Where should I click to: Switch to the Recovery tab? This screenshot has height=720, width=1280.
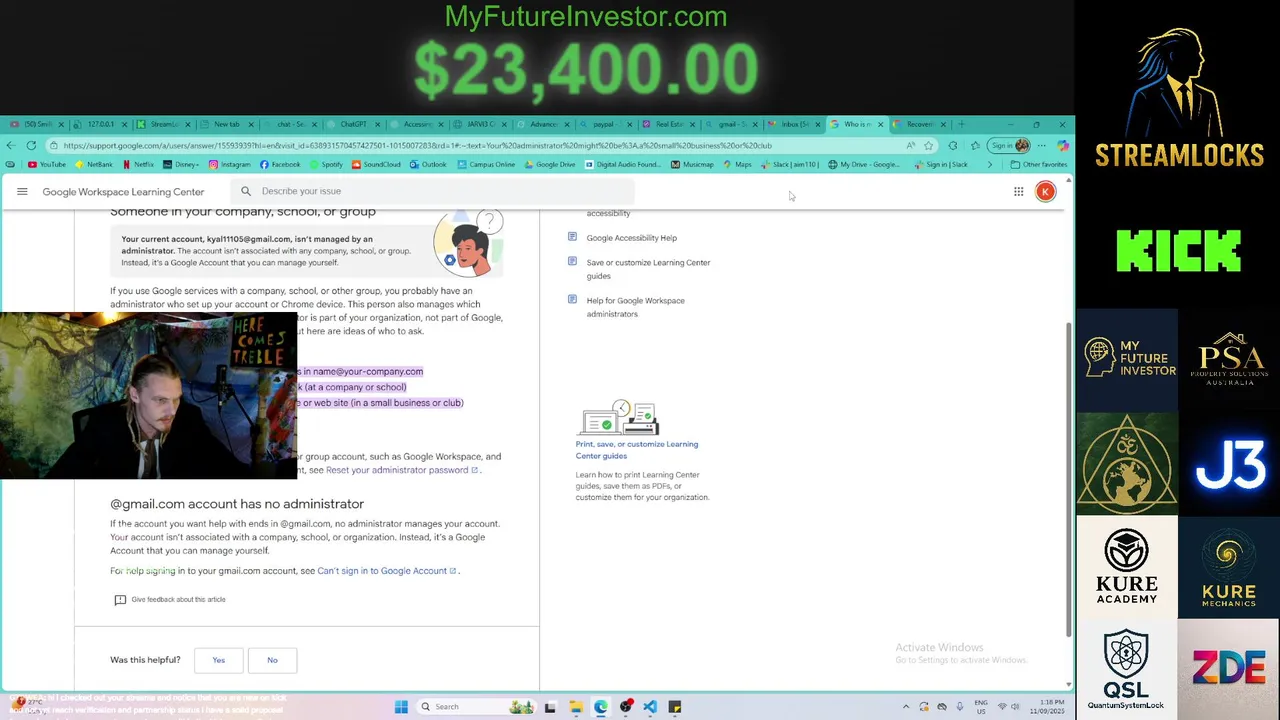pyautogui.click(x=919, y=124)
